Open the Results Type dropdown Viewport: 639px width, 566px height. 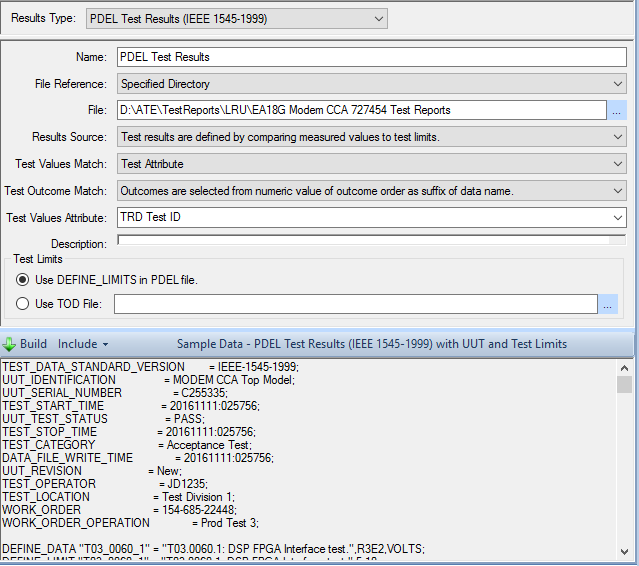236,19
